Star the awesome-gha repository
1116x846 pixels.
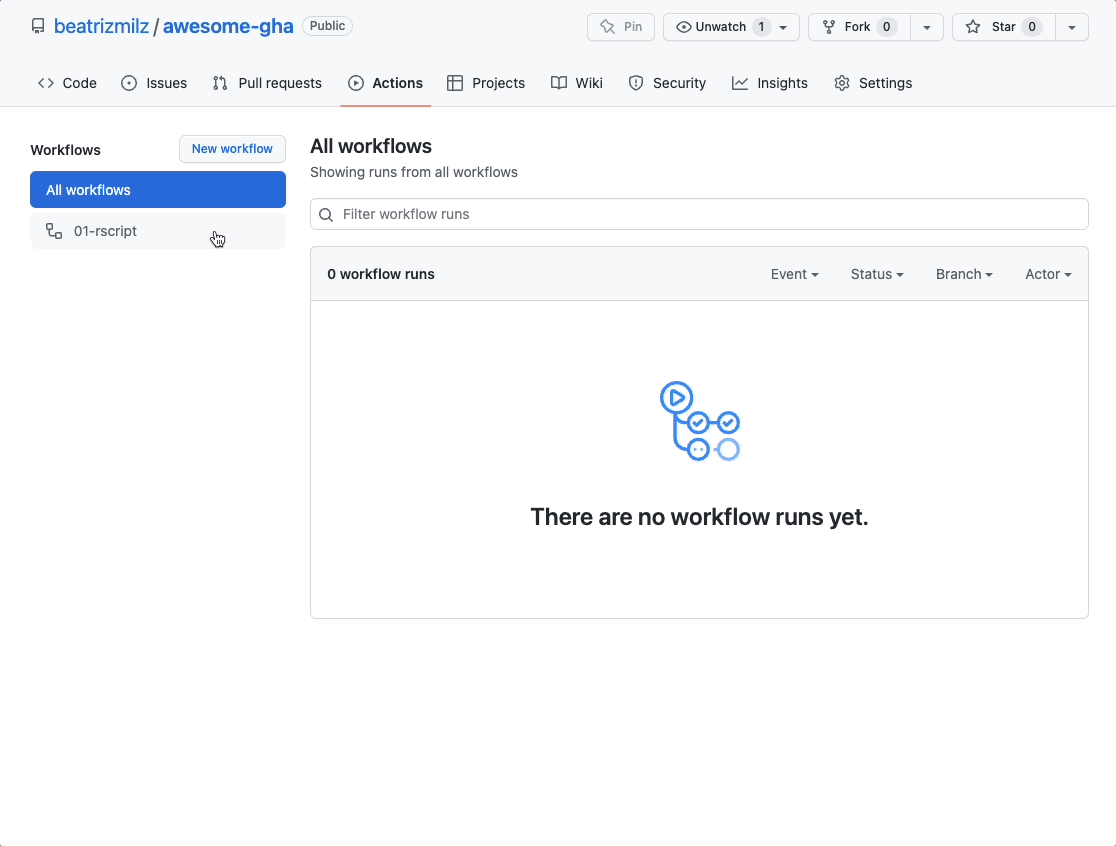click(1003, 27)
